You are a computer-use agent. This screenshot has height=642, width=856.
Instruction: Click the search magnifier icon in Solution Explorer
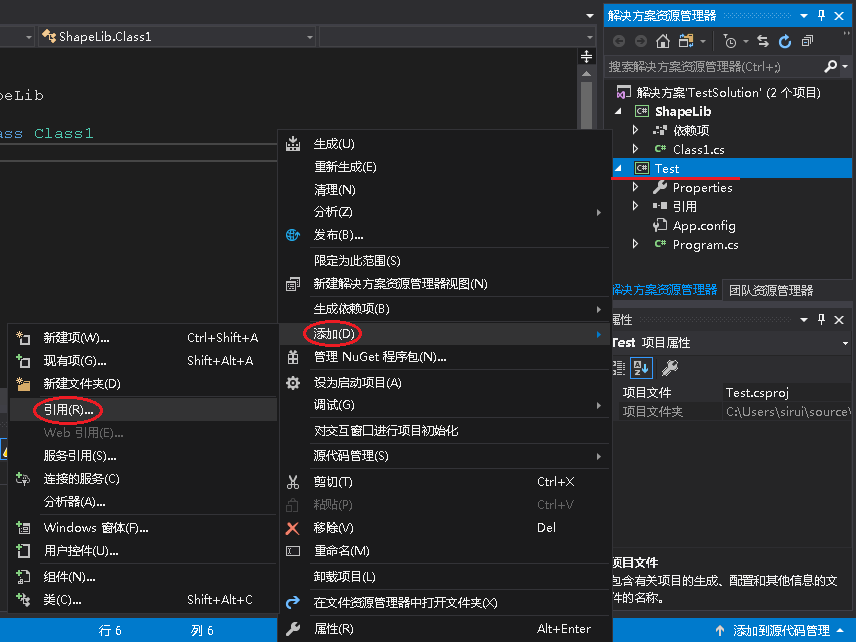[x=830, y=67]
